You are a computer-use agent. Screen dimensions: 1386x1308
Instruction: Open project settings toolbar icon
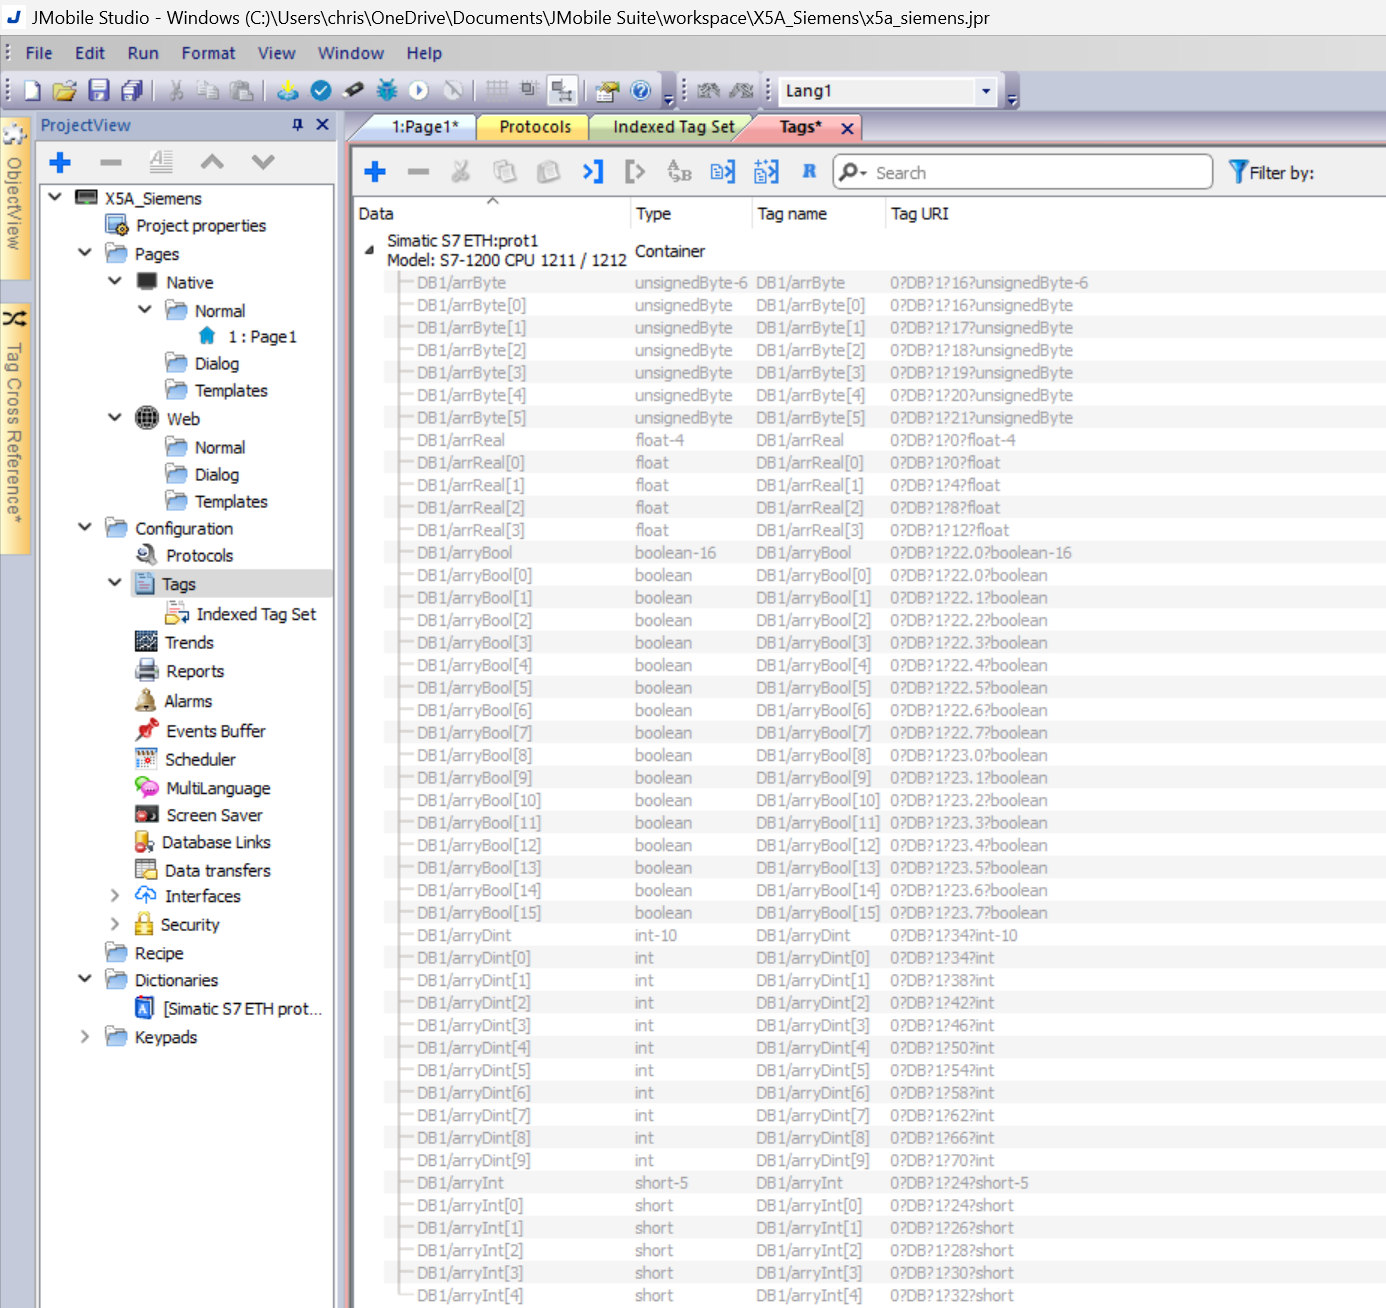point(607,91)
